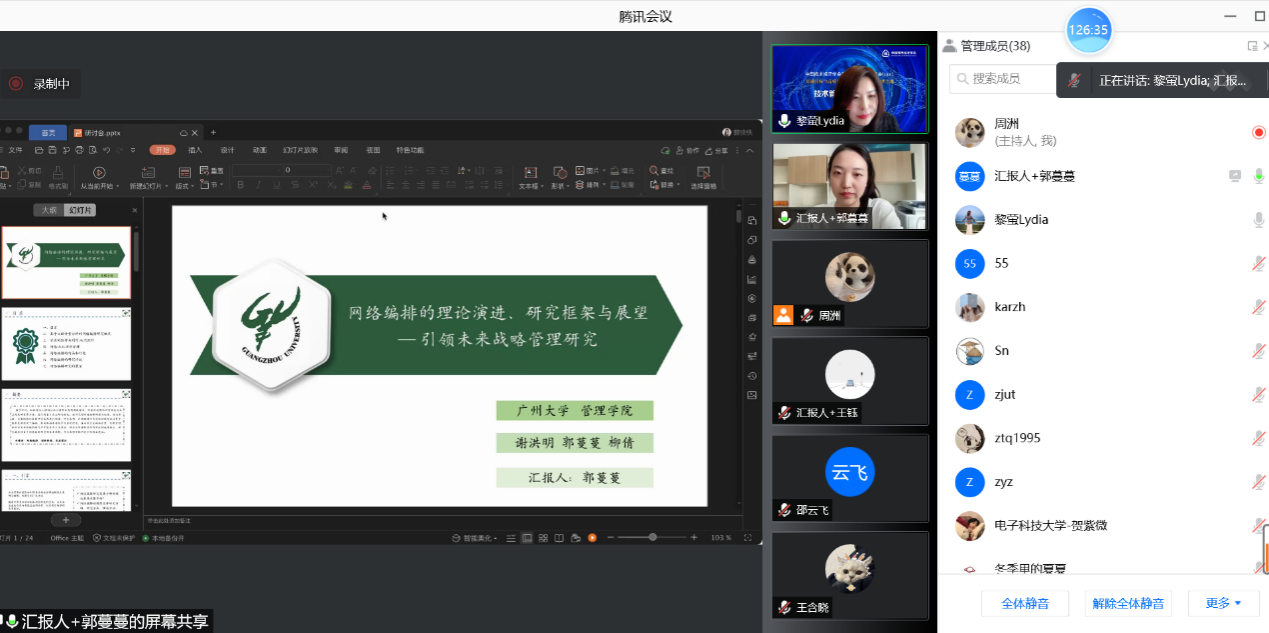Click the add-slide plus button below thumbnails
Viewport: 1269px width, 633px height.
click(66, 520)
